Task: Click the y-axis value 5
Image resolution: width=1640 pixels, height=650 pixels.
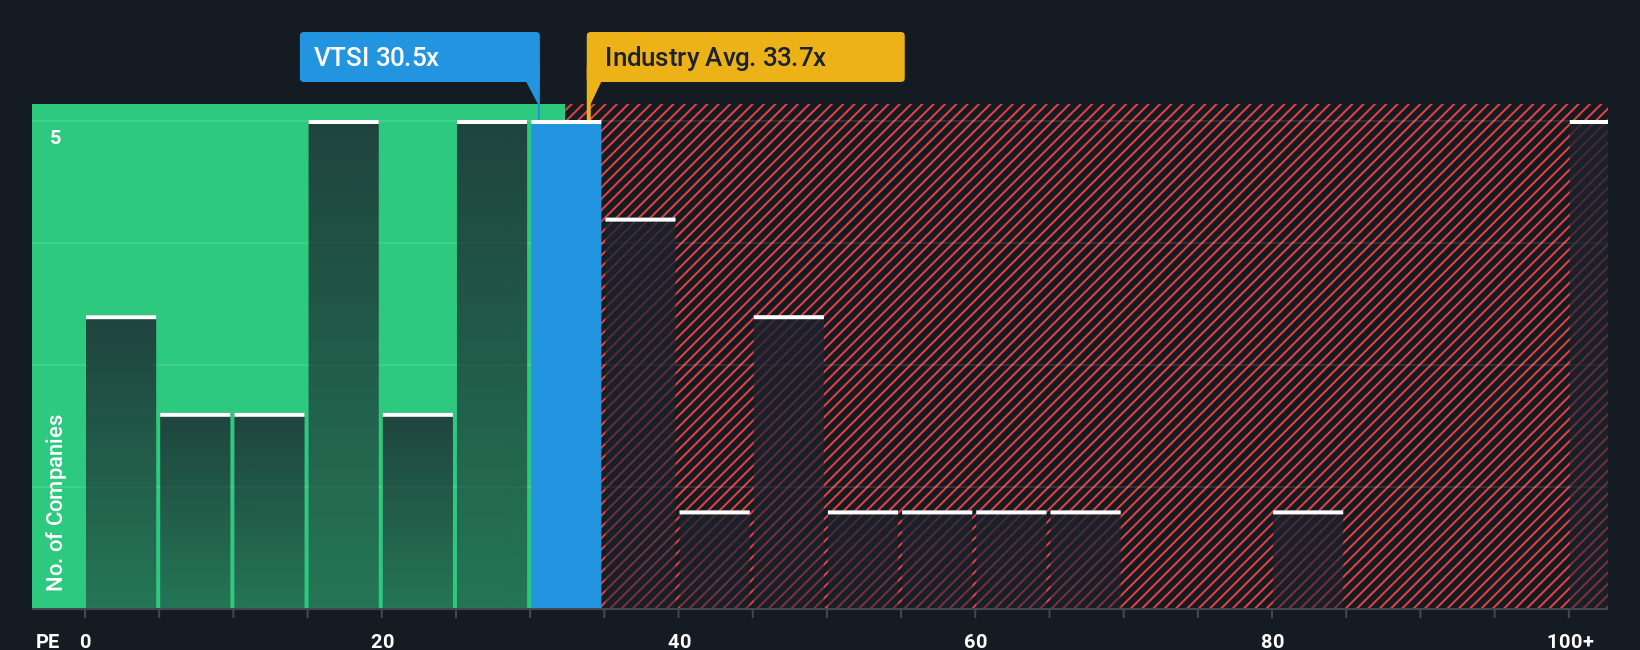Action: [x=56, y=137]
